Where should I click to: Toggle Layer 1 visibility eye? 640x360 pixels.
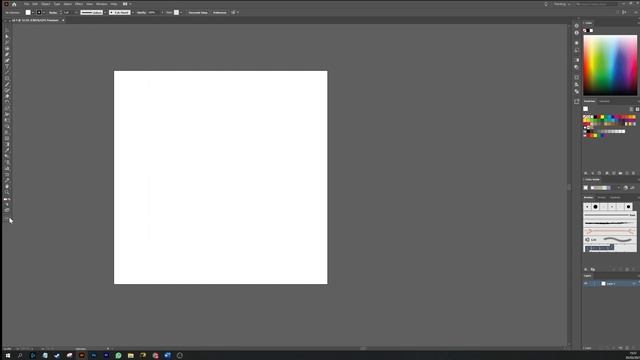pyautogui.click(x=586, y=283)
